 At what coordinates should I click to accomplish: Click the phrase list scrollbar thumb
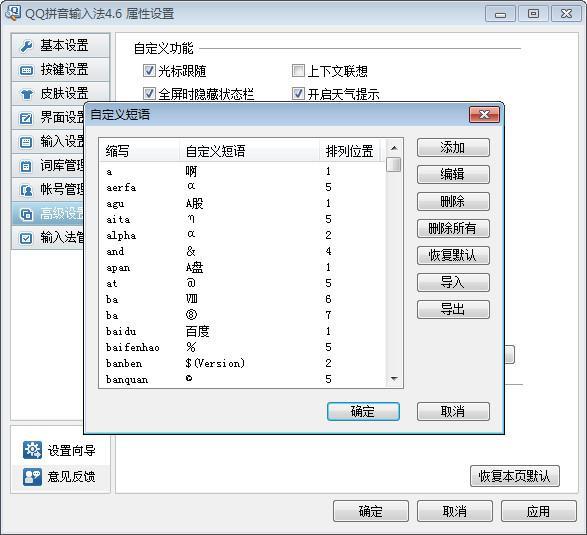point(394,165)
